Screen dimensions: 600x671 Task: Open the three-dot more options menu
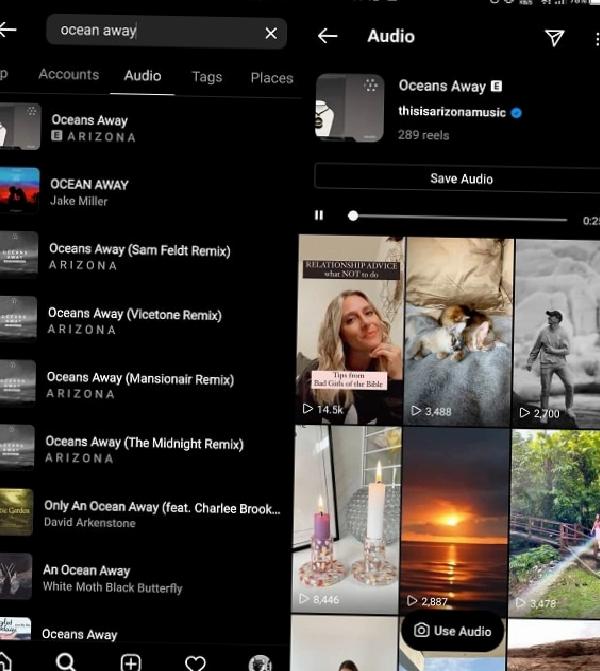[597, 39]
